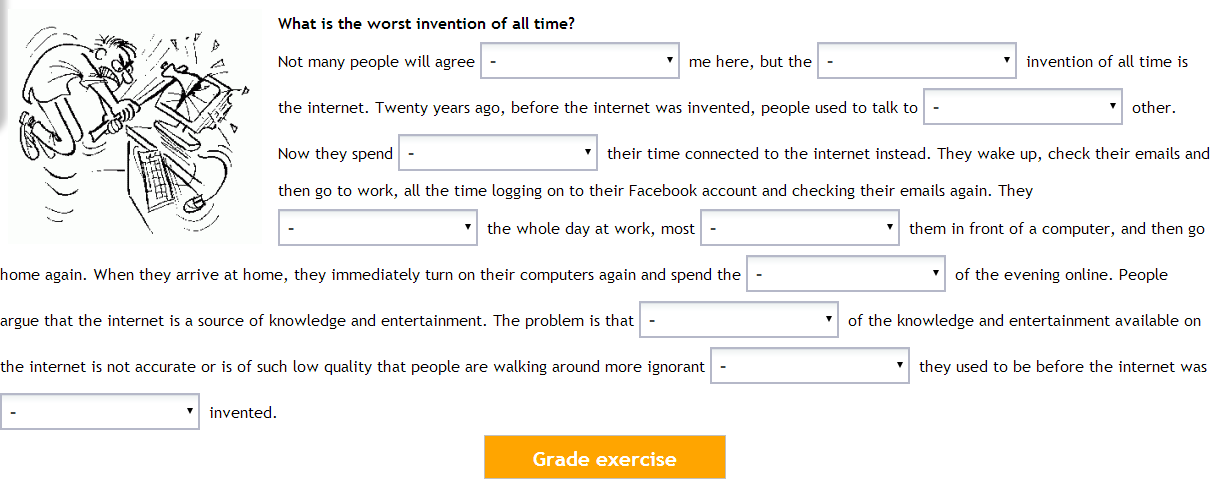1222x494 pixels.
Task: Click the heading "What is the worst invention"
Action: (x=426, y=23)
